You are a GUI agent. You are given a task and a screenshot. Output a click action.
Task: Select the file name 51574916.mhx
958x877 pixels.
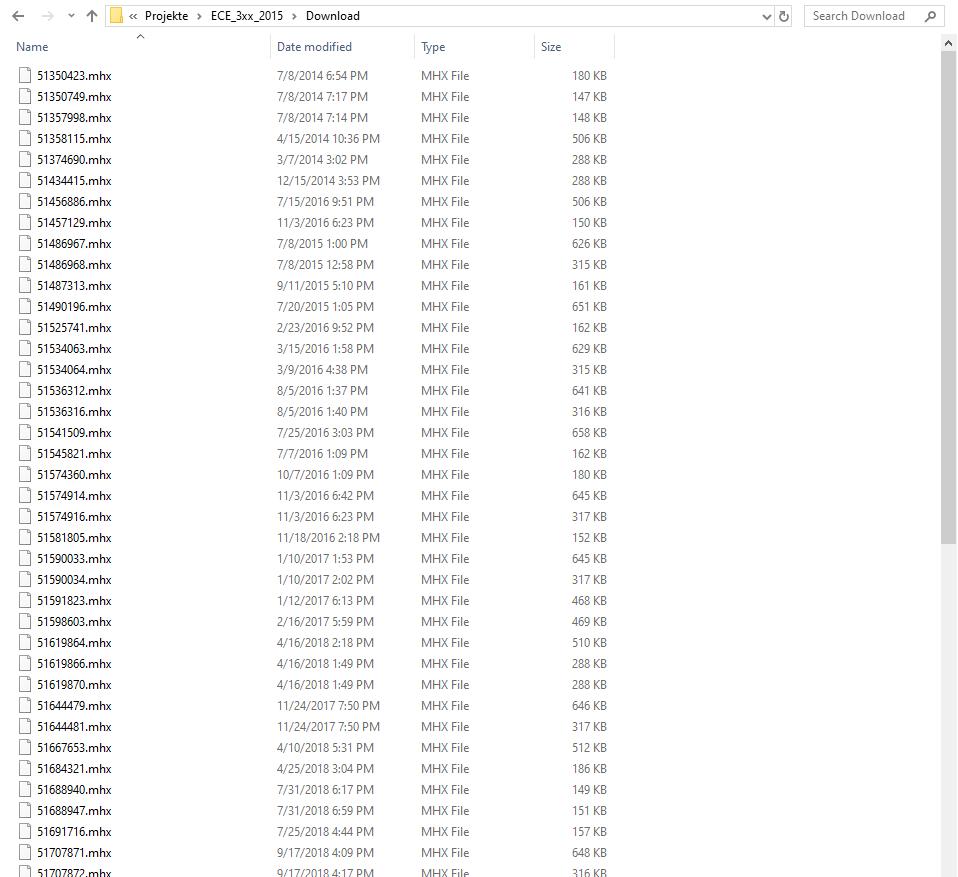[74, 516]
